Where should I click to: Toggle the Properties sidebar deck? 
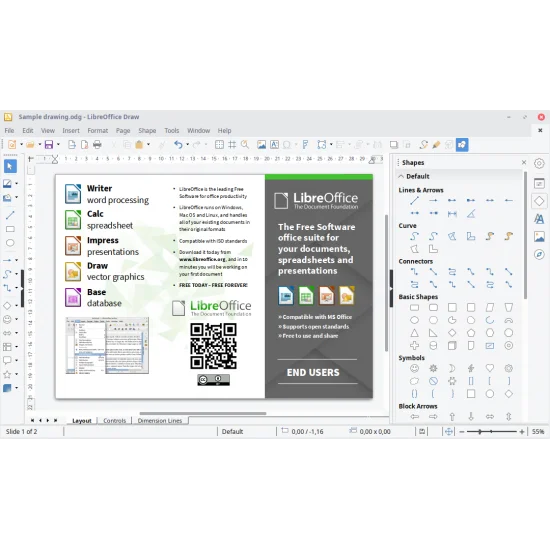coord(539,183)
